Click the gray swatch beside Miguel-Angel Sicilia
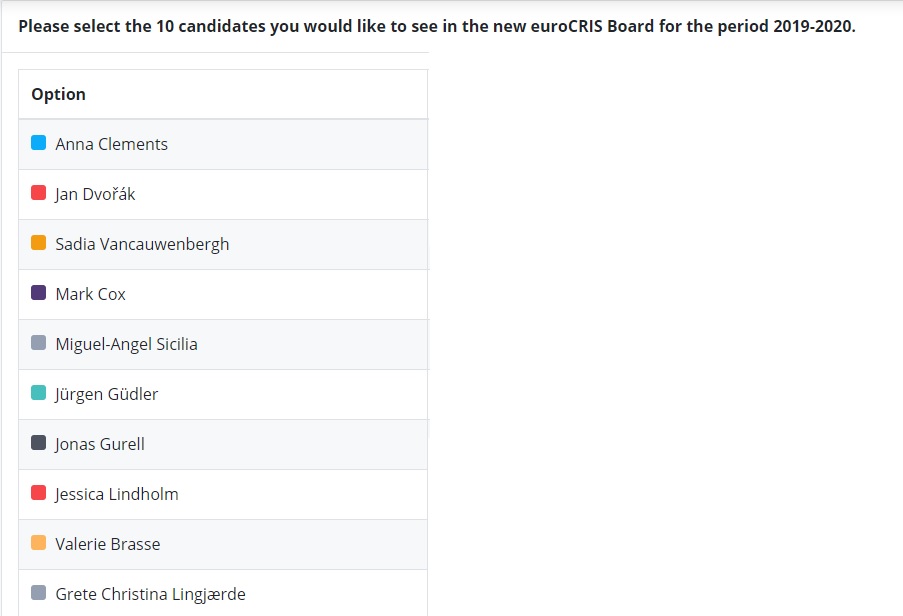 click(x=39, y=343)
